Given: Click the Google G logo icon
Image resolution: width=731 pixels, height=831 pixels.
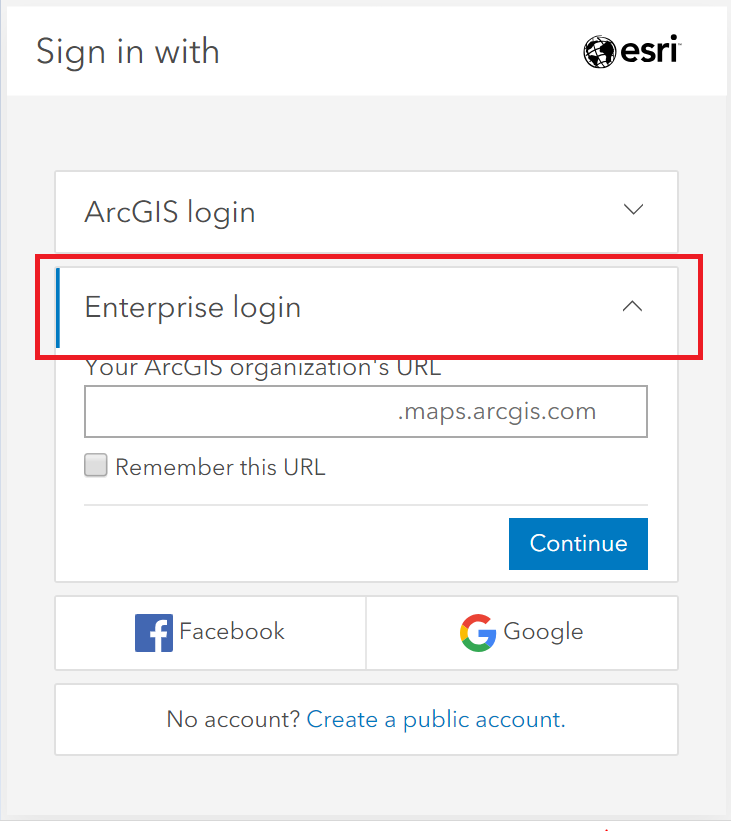Looking at the screenshot, I should coord(478,633).
